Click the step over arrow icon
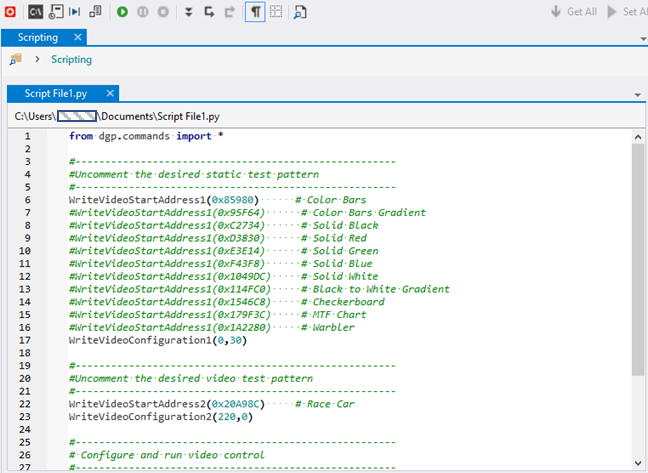 click(x=209, y=12)
